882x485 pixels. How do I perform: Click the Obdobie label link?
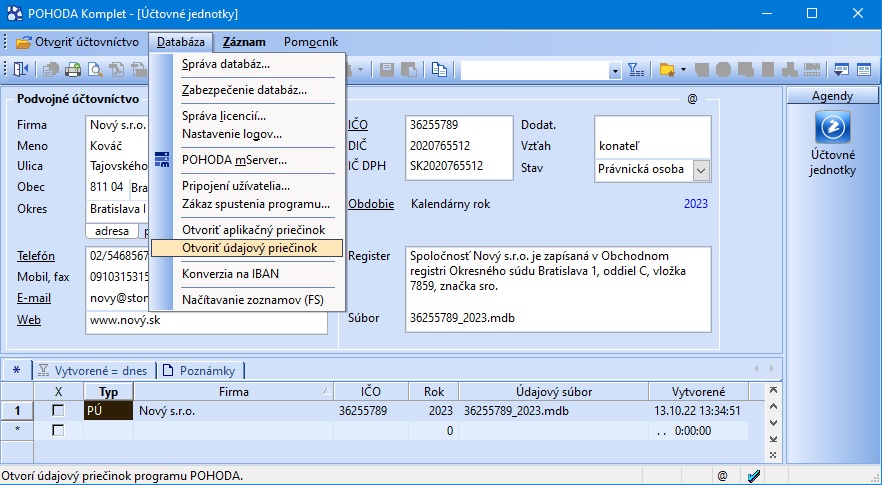tap(371, 204)
